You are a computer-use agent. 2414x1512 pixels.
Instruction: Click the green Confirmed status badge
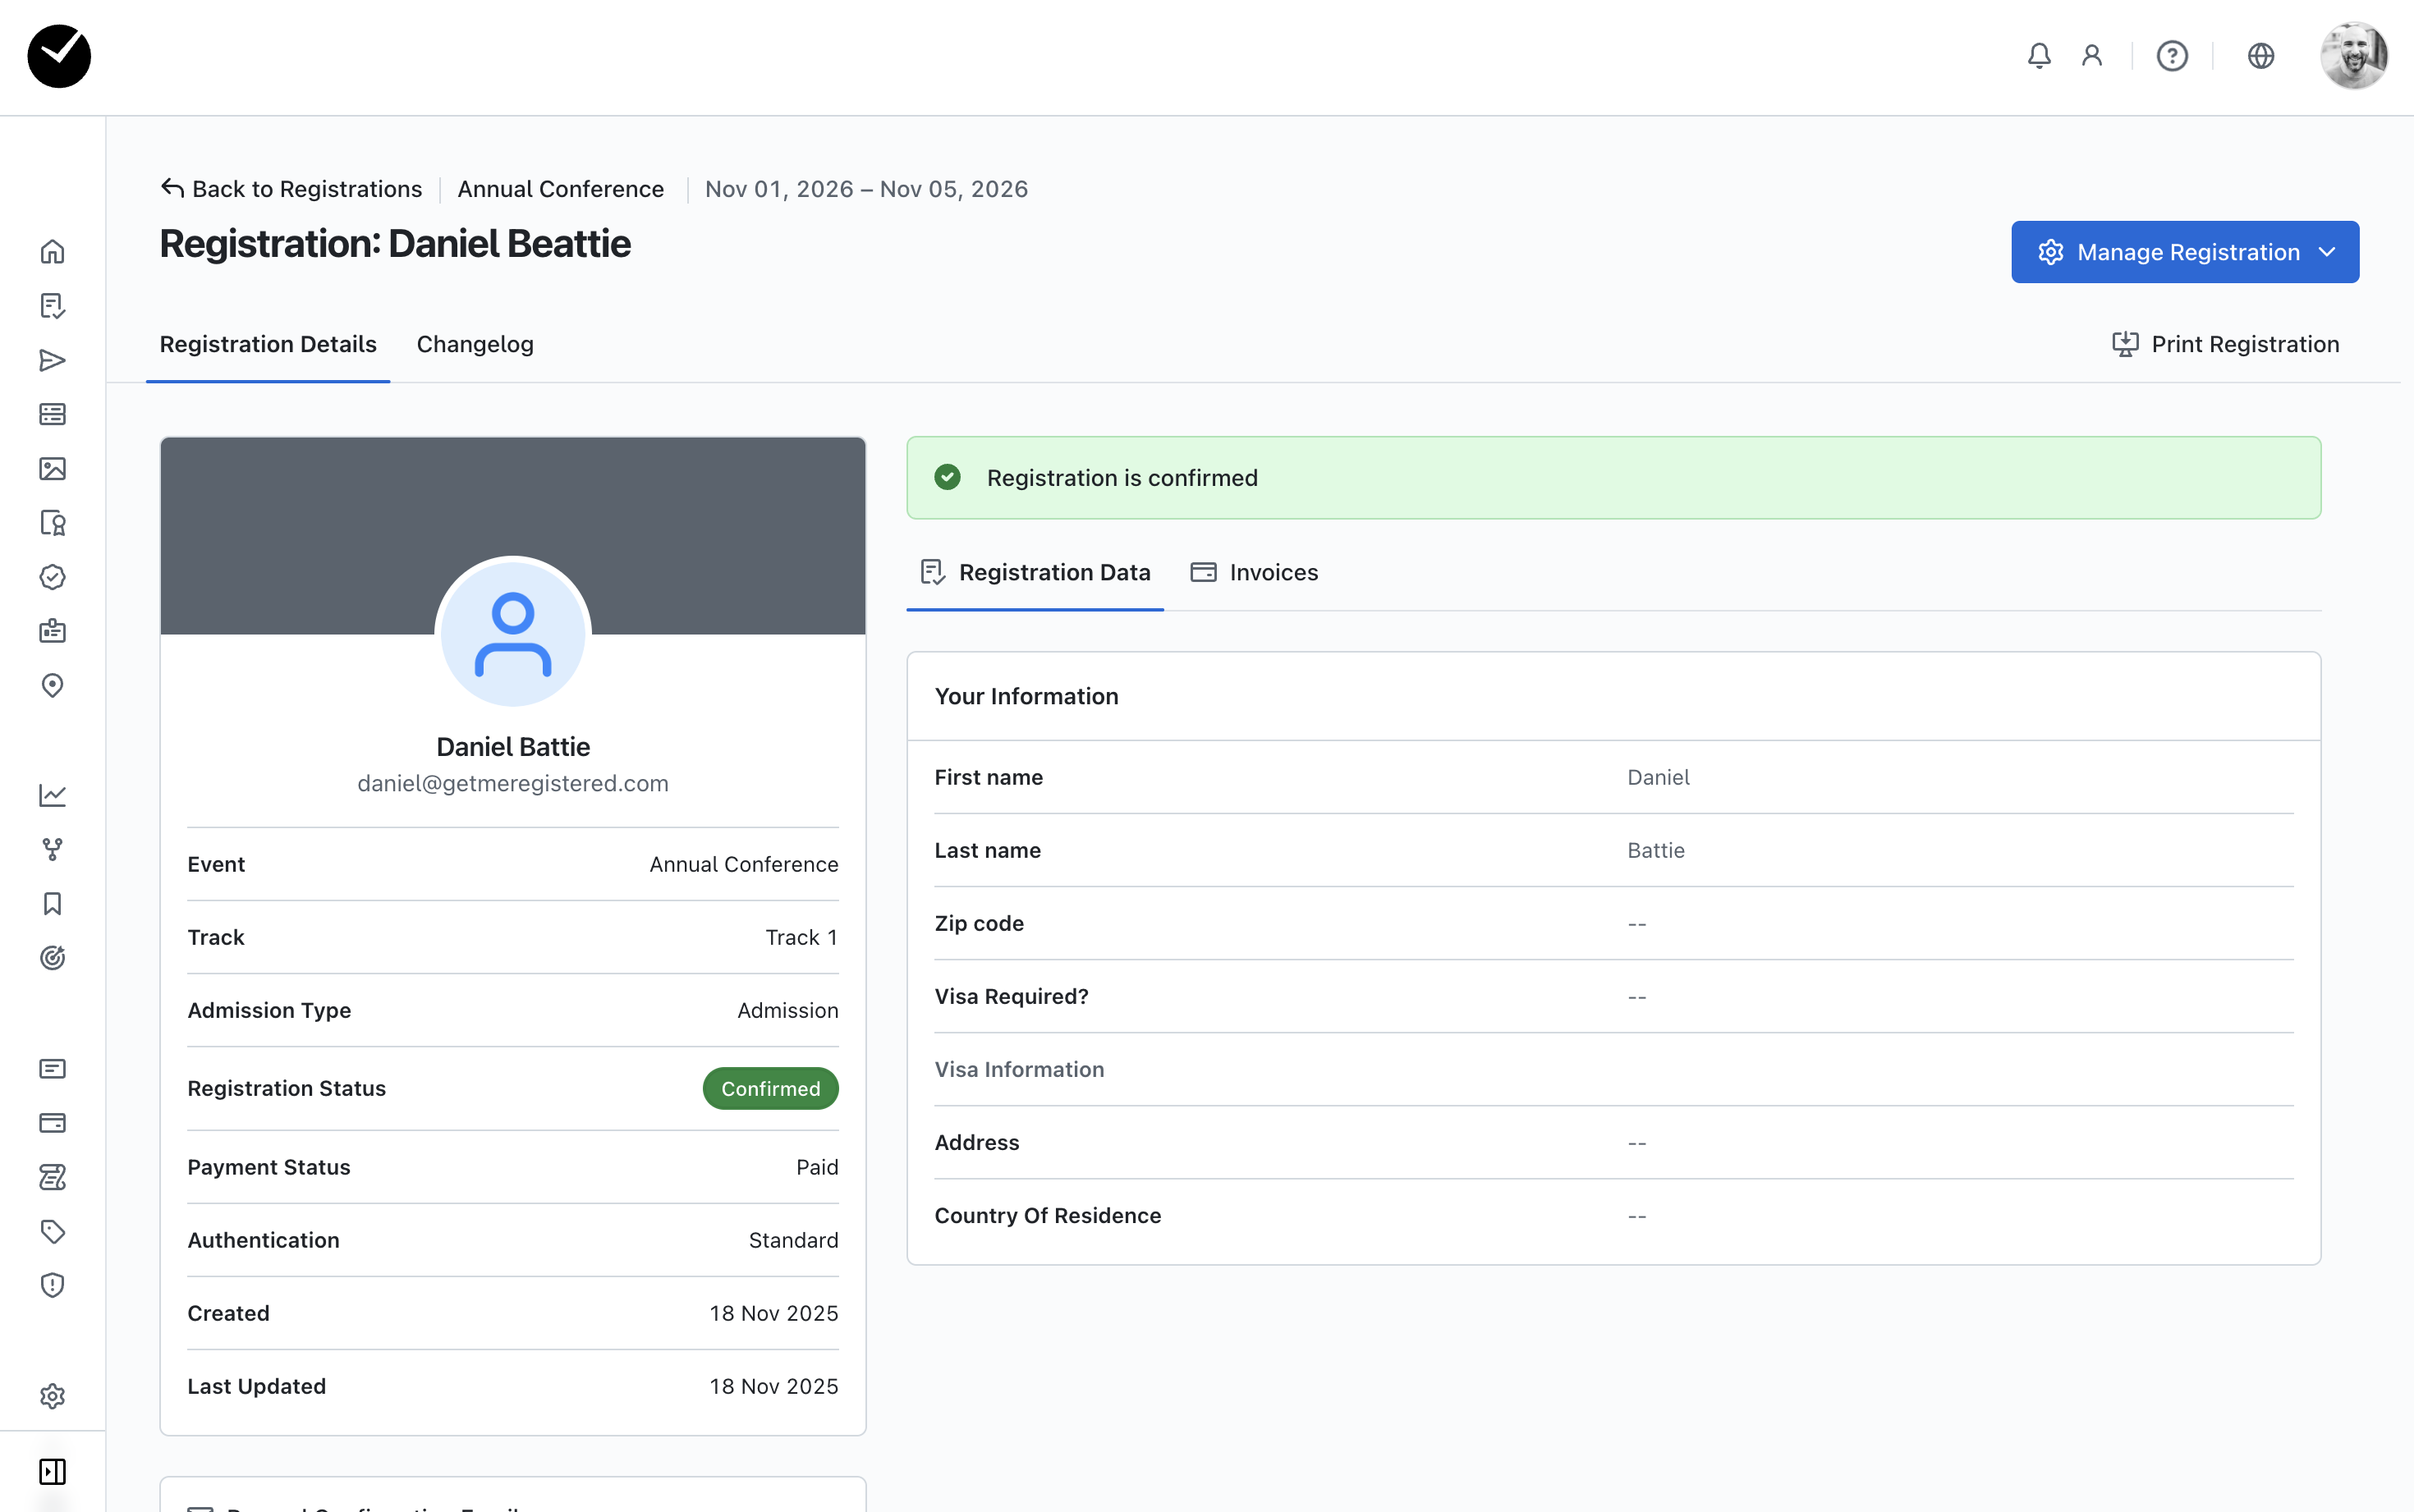click(x=770, y=1088)
